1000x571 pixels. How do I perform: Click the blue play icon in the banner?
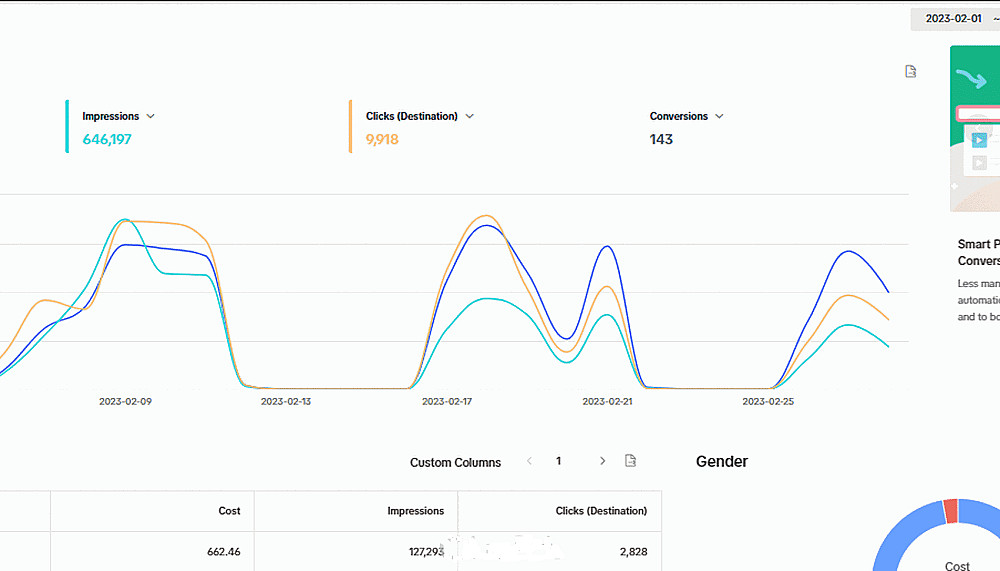click(x=979, y=140)
